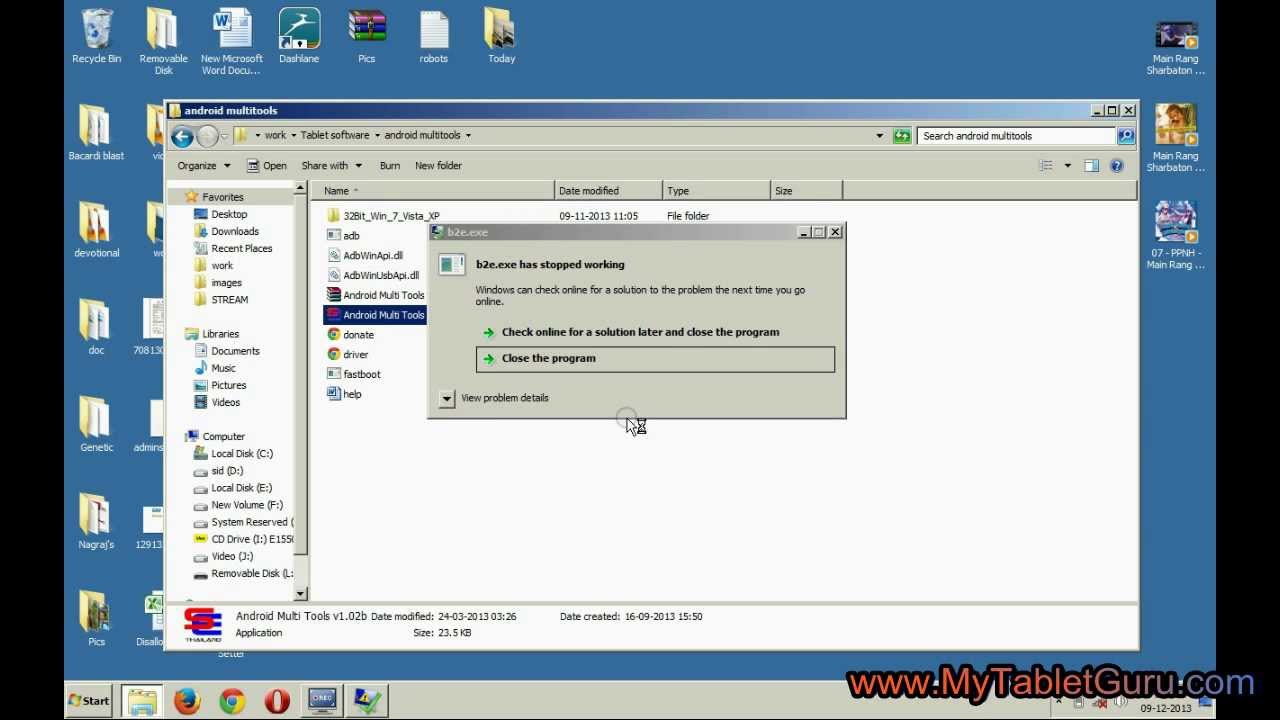
Task: Open the Pics archive on desktop top row
Action: click(367, 37)
